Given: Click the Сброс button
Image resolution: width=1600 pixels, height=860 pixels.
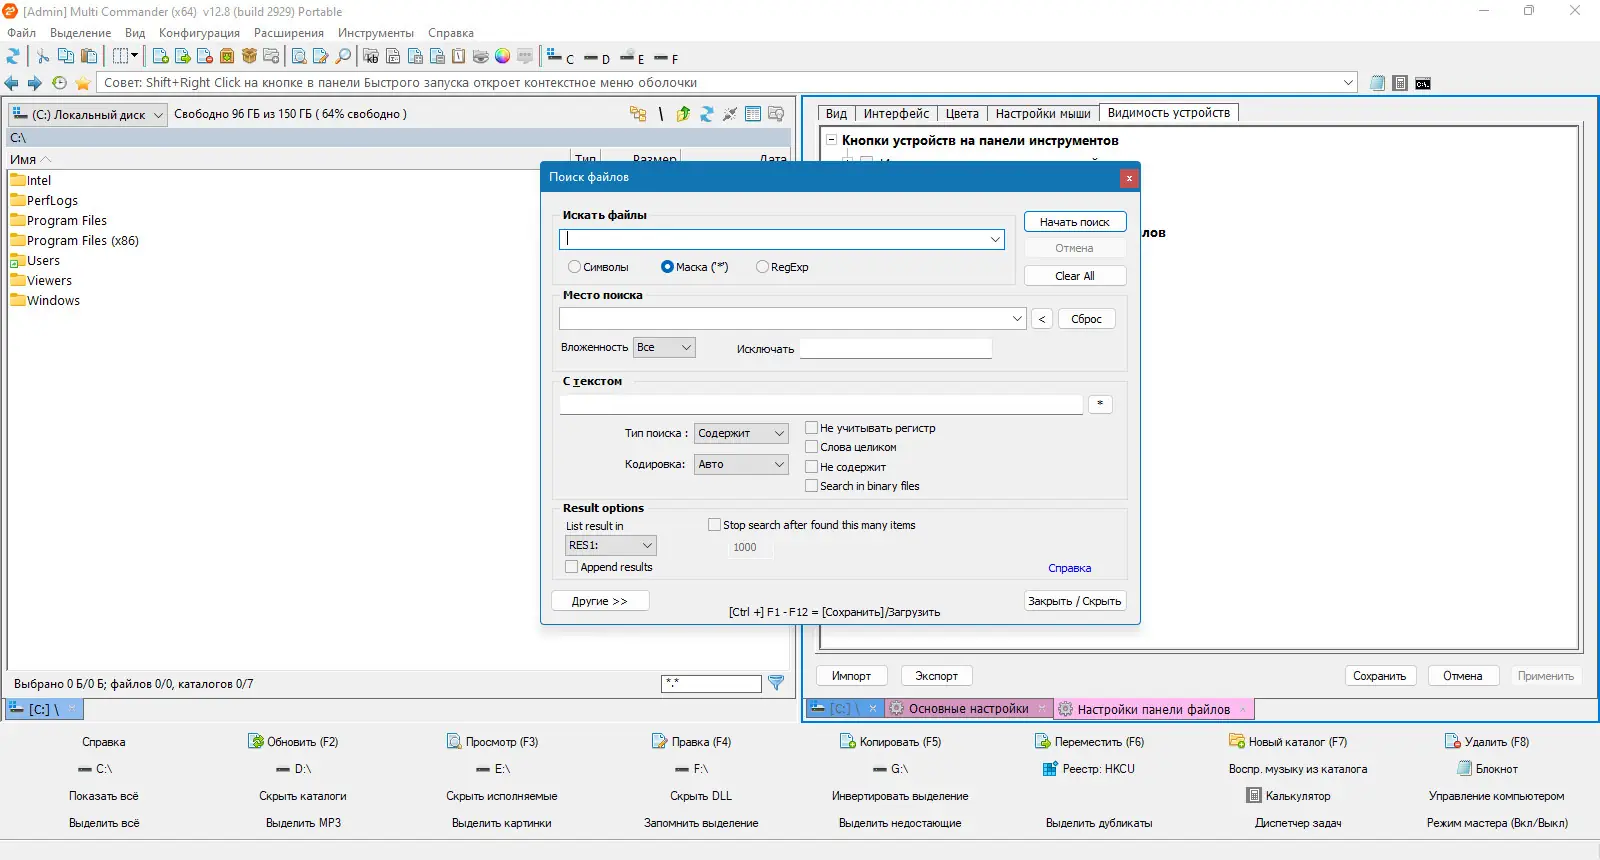Looking at the screenshot, I should click(x=1086, y=319).
